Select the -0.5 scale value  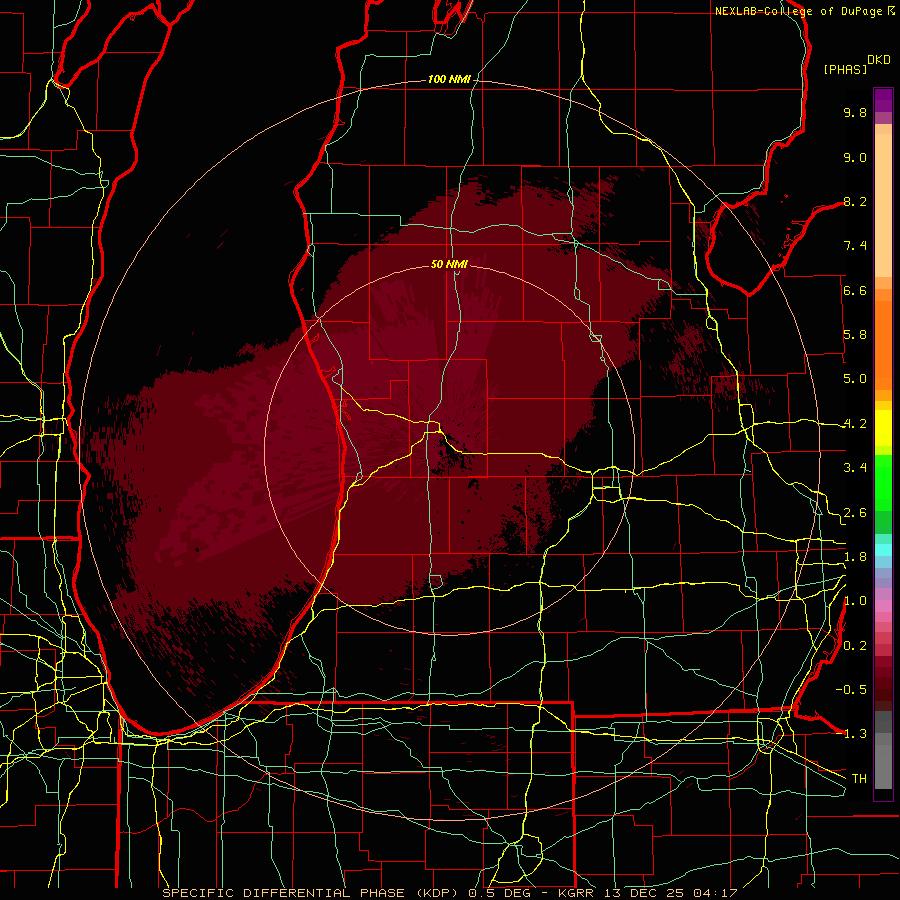(x=851, y=690)
